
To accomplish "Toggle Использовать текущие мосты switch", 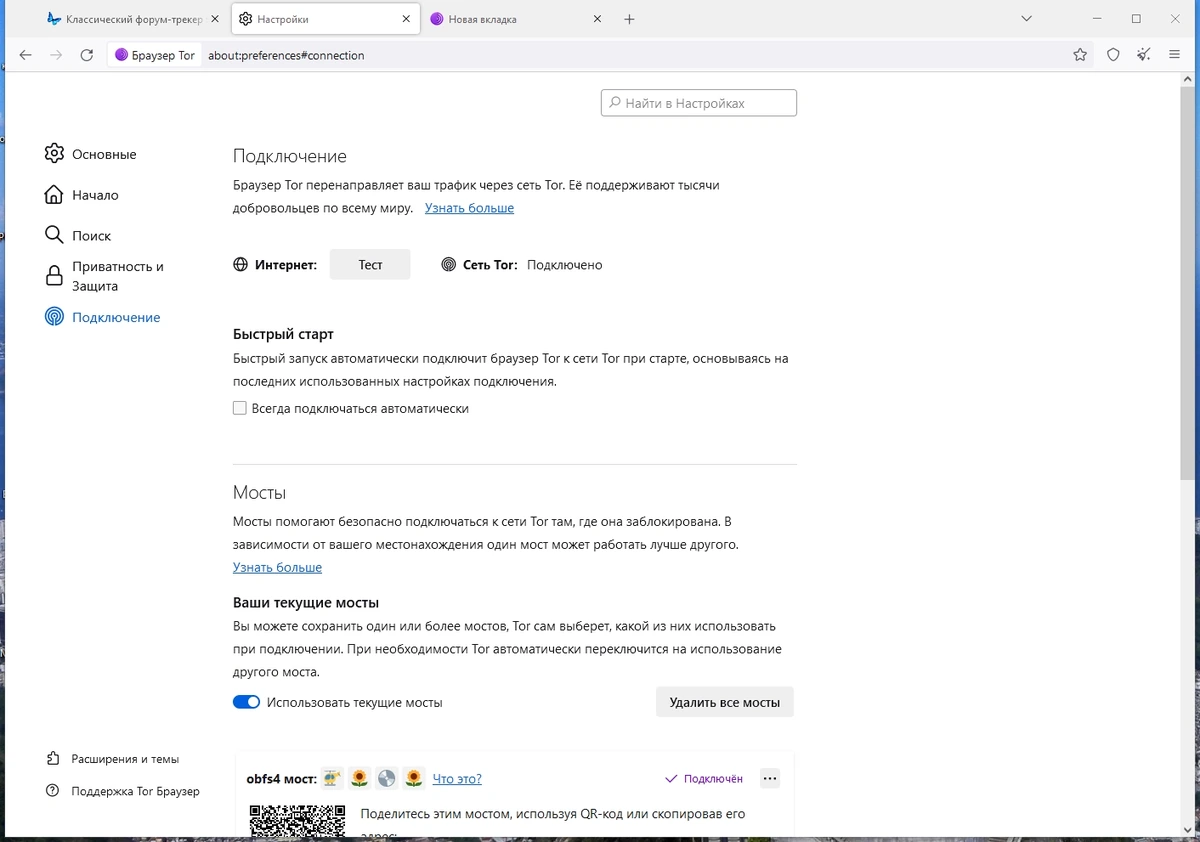I will 246,702.
